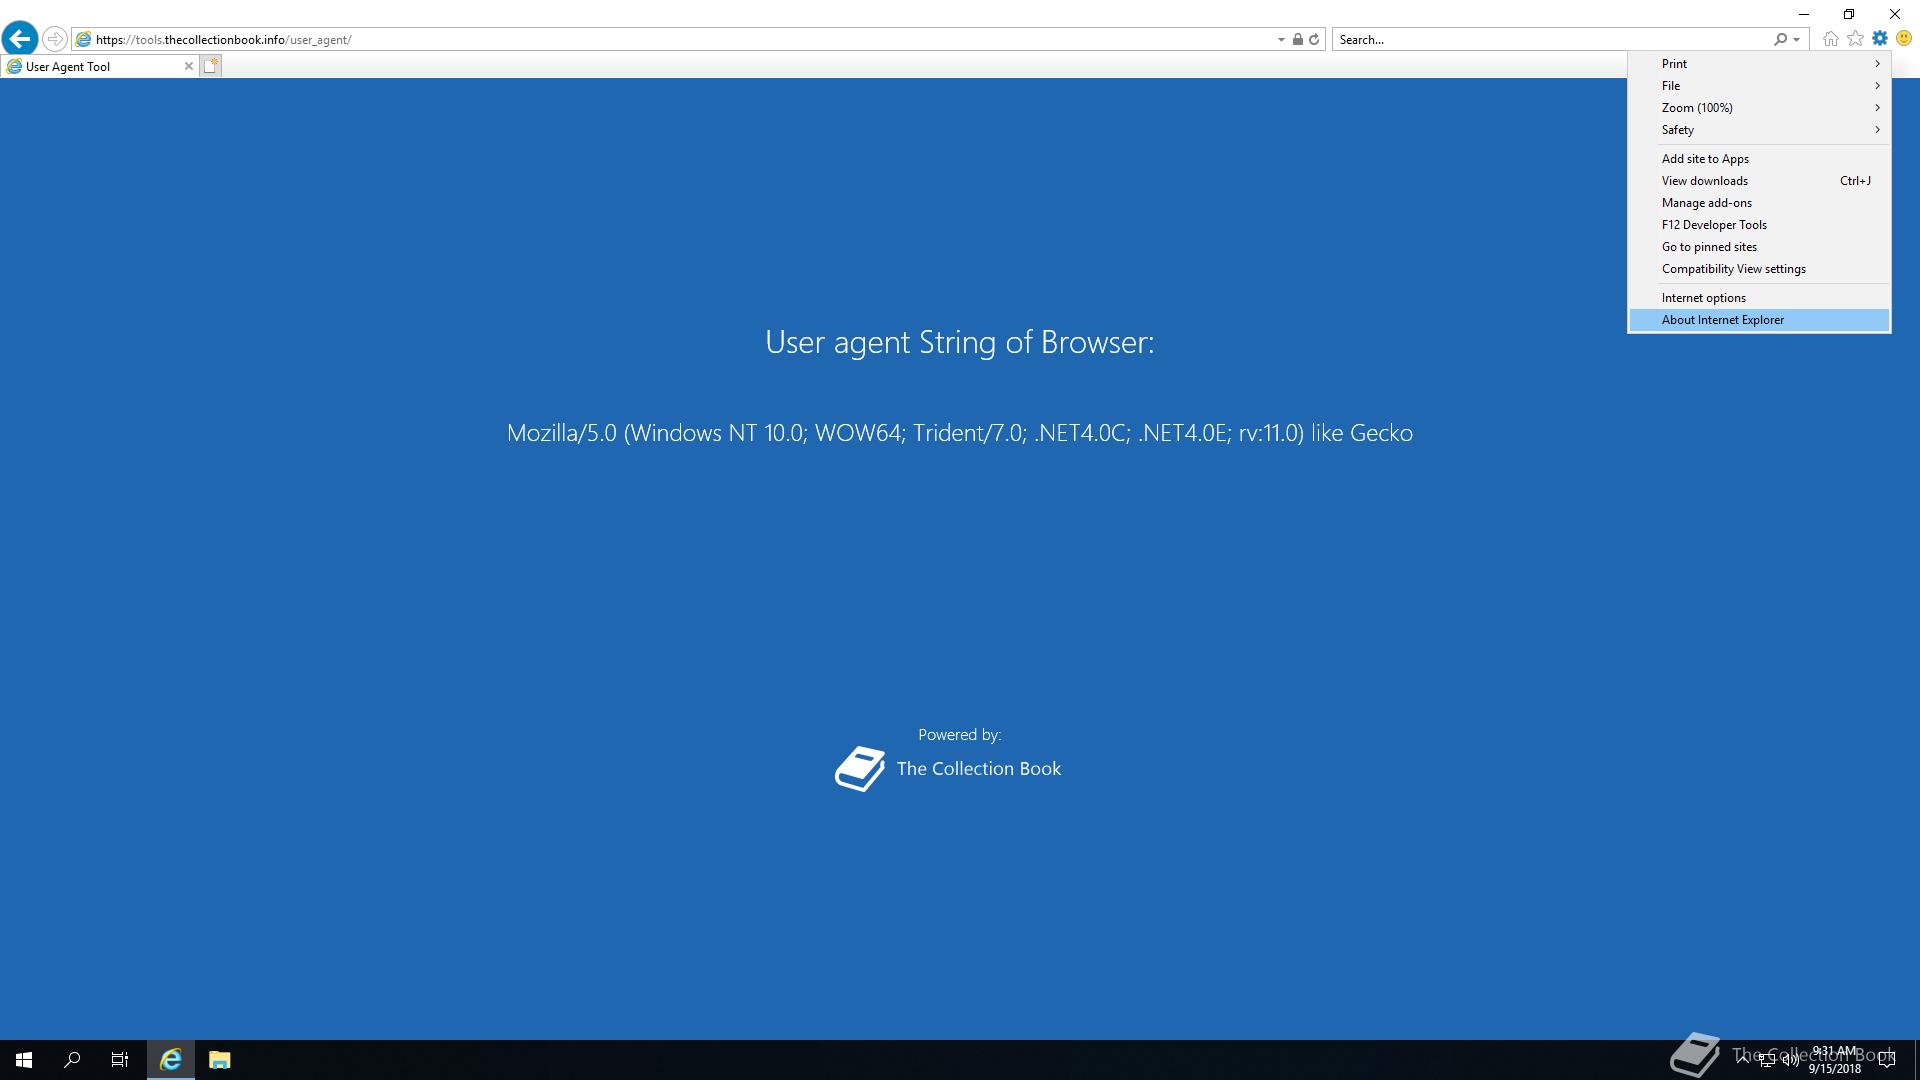The height and width of the screenshot is (1080, 1920).
Task: Click the Tools gear icon
Action: [x=1880, y=39]
